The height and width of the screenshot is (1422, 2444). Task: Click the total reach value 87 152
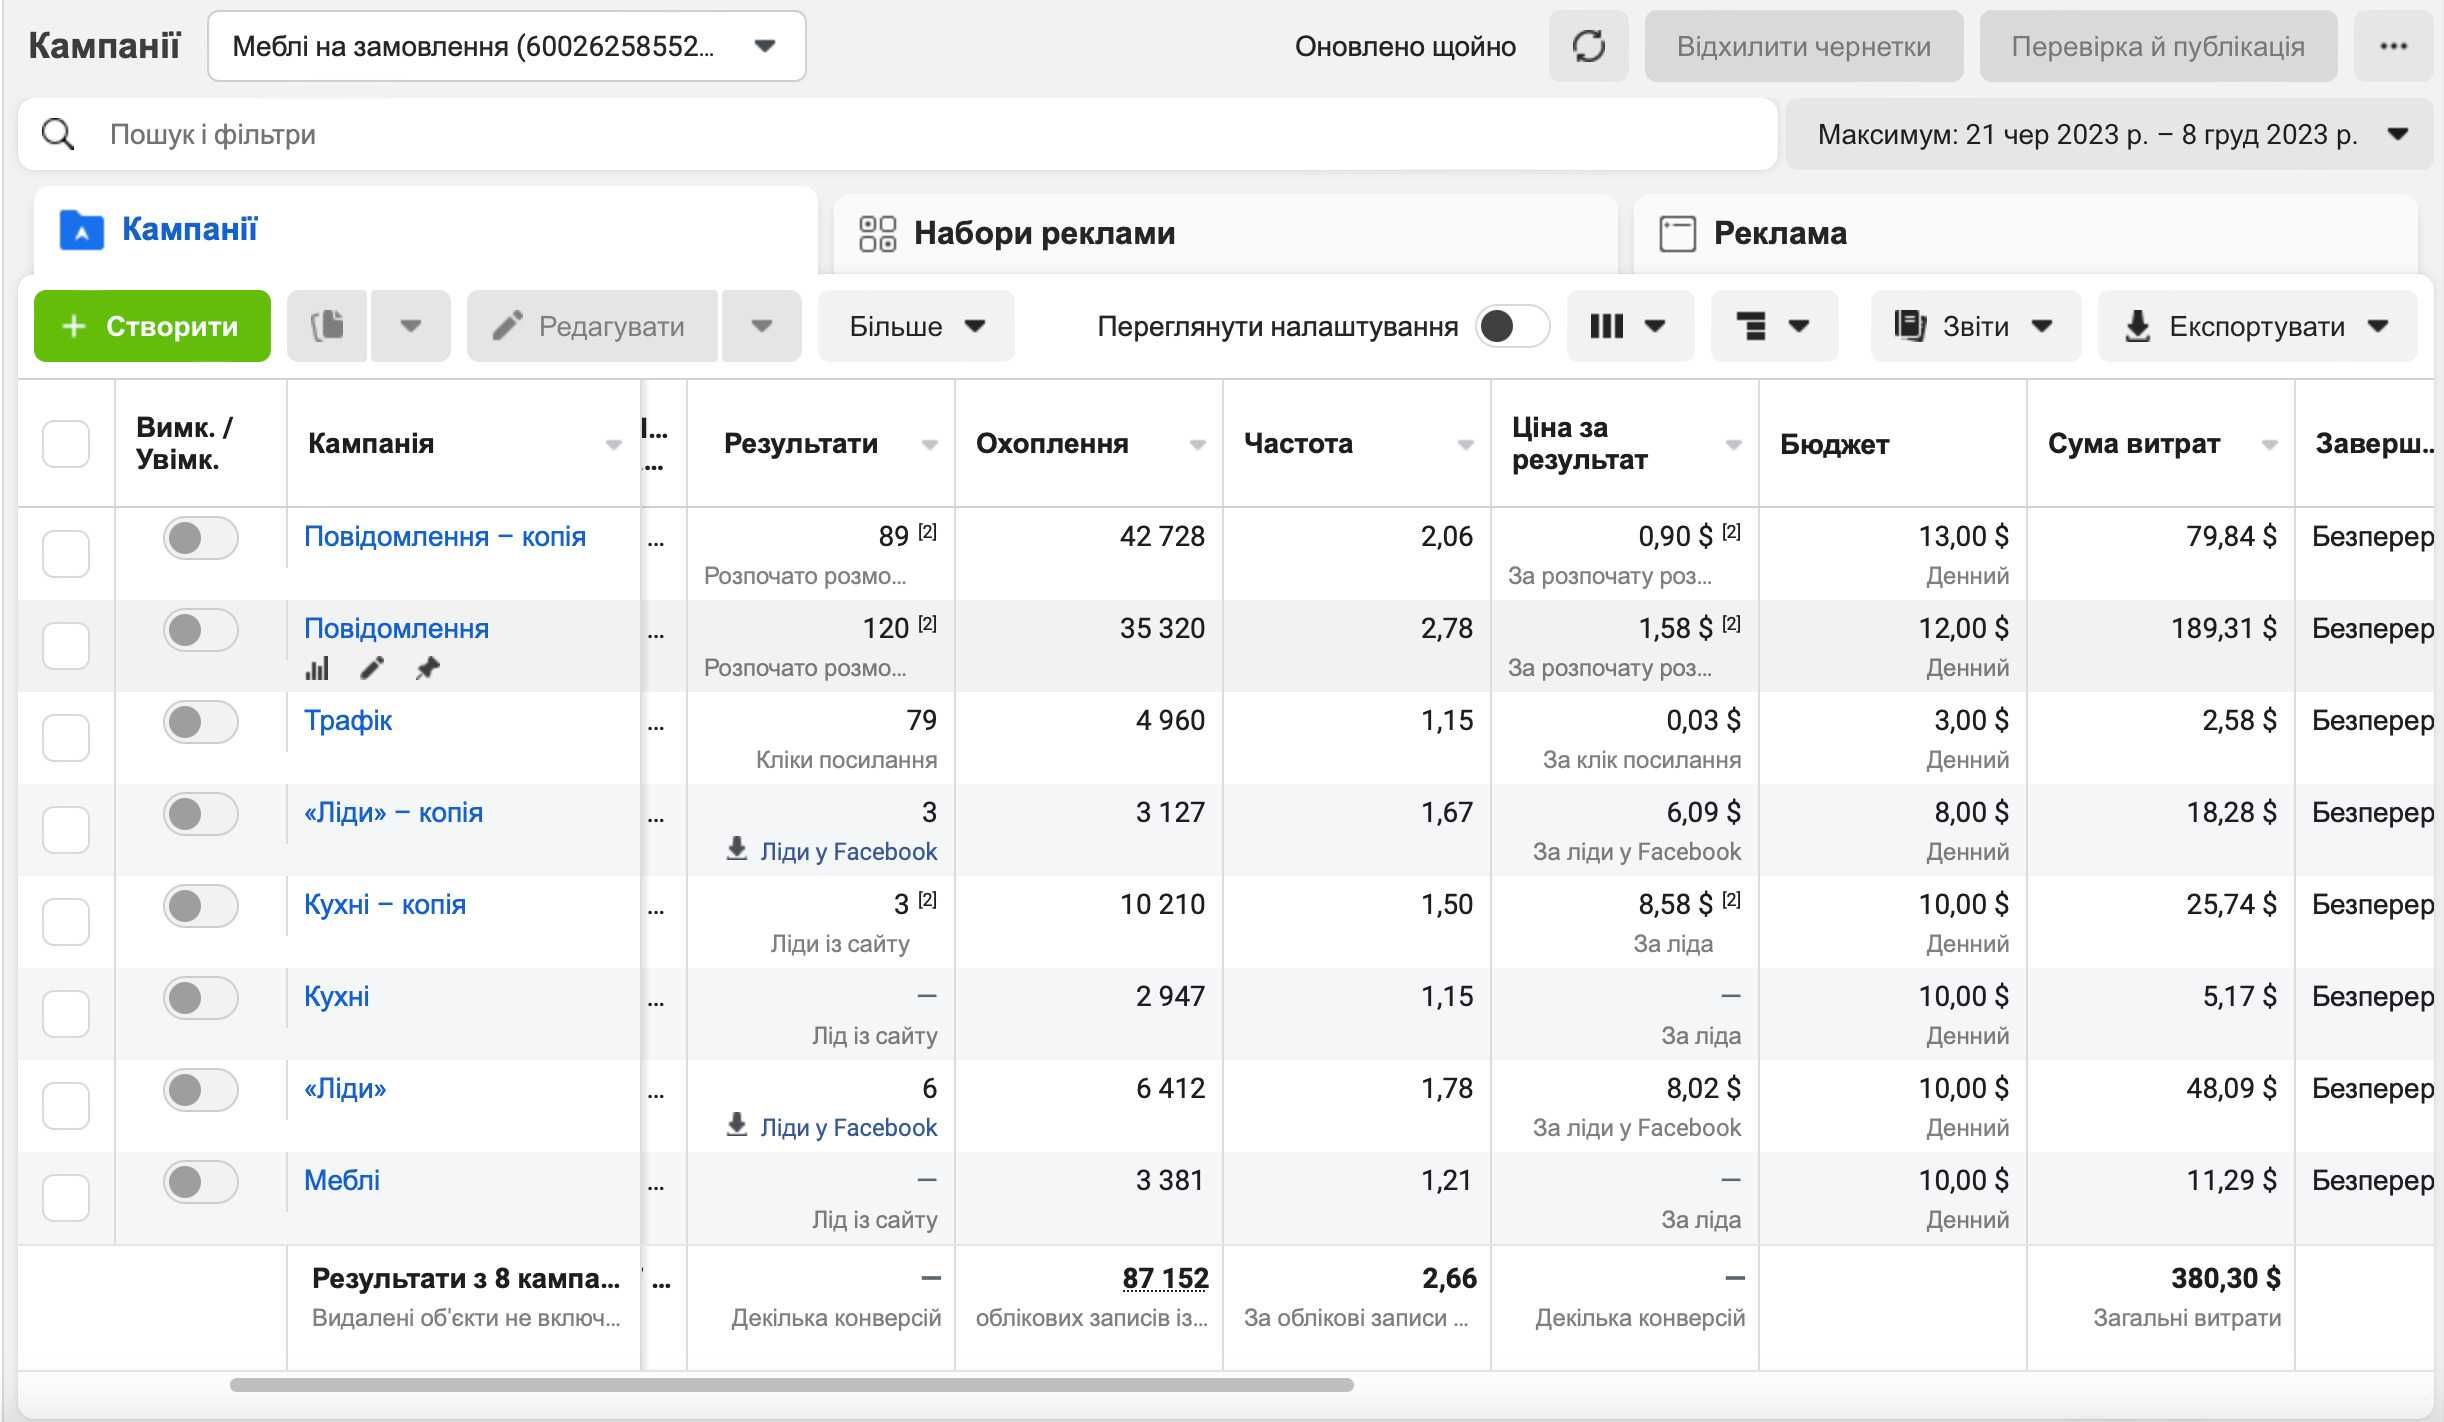(1165, 1278)
